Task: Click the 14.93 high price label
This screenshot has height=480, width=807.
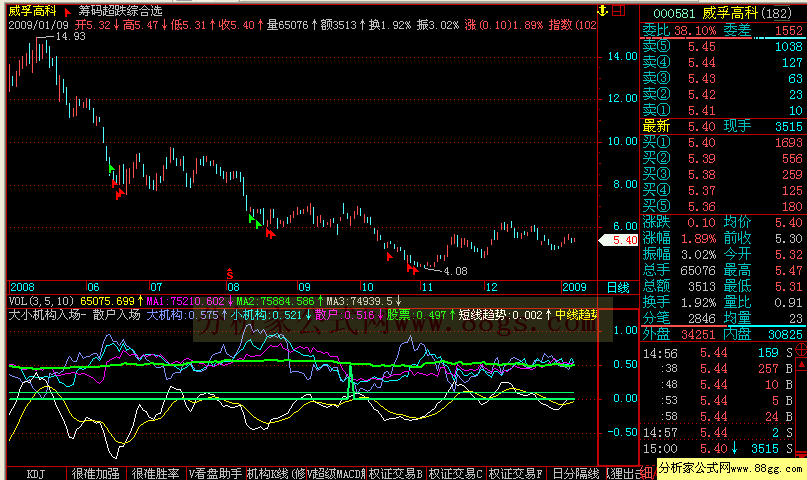Action: pyautogui.click(x=71, y=37)
